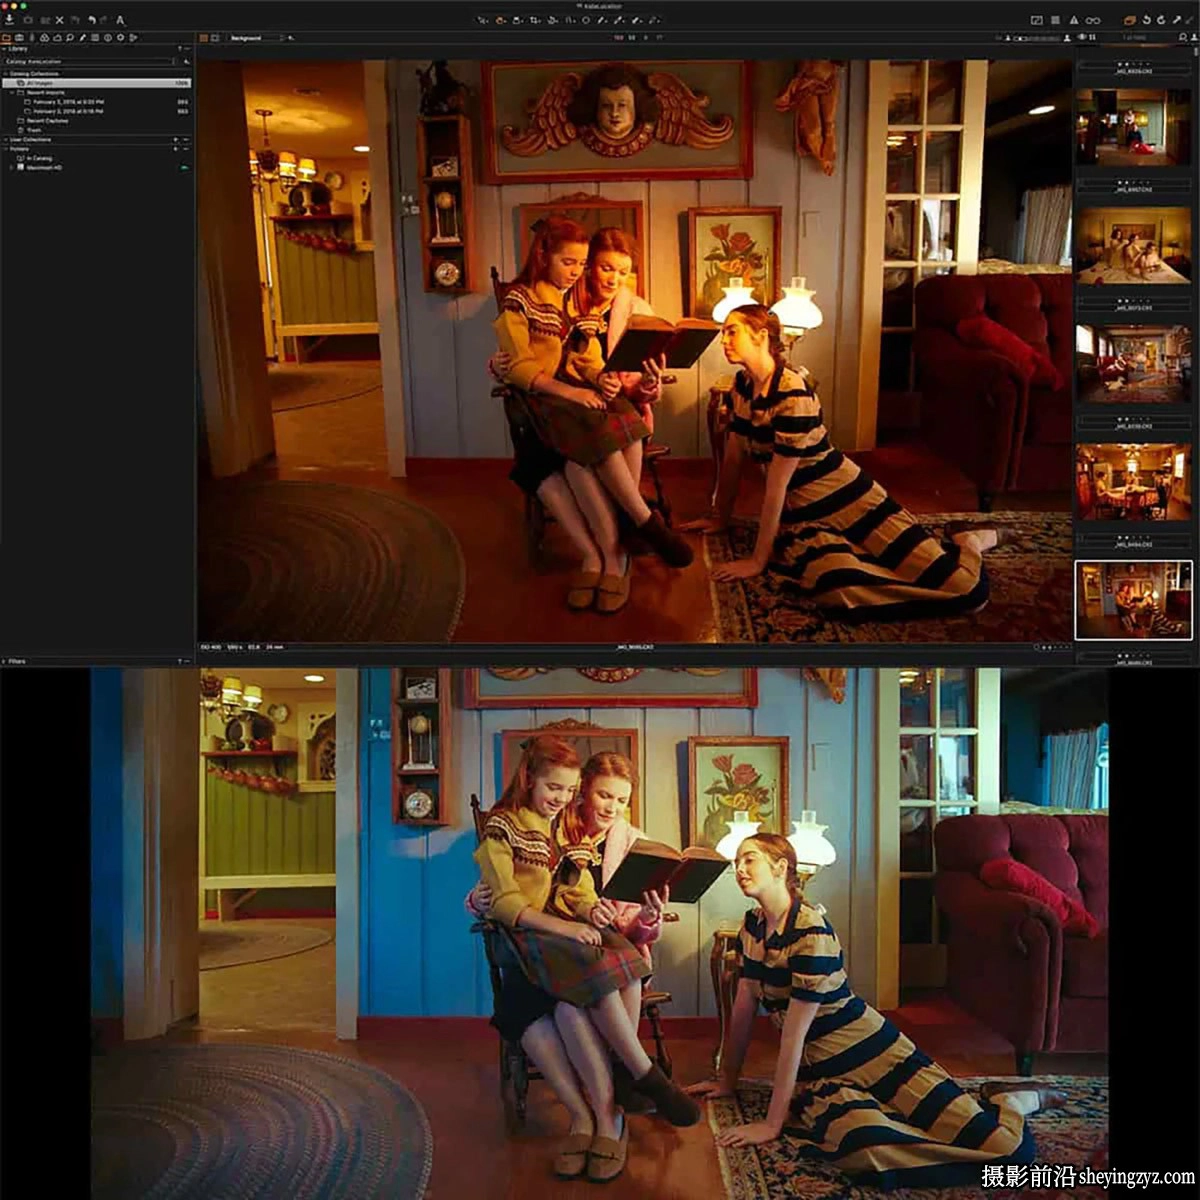Click the Reset adjustments counter-clockwise arrow
1200x1200 pixels.
click(x=1147, y=20)
